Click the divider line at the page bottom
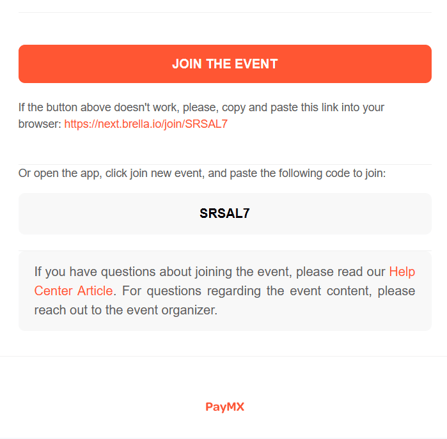447x439 pixels. (x=223, y=438)
